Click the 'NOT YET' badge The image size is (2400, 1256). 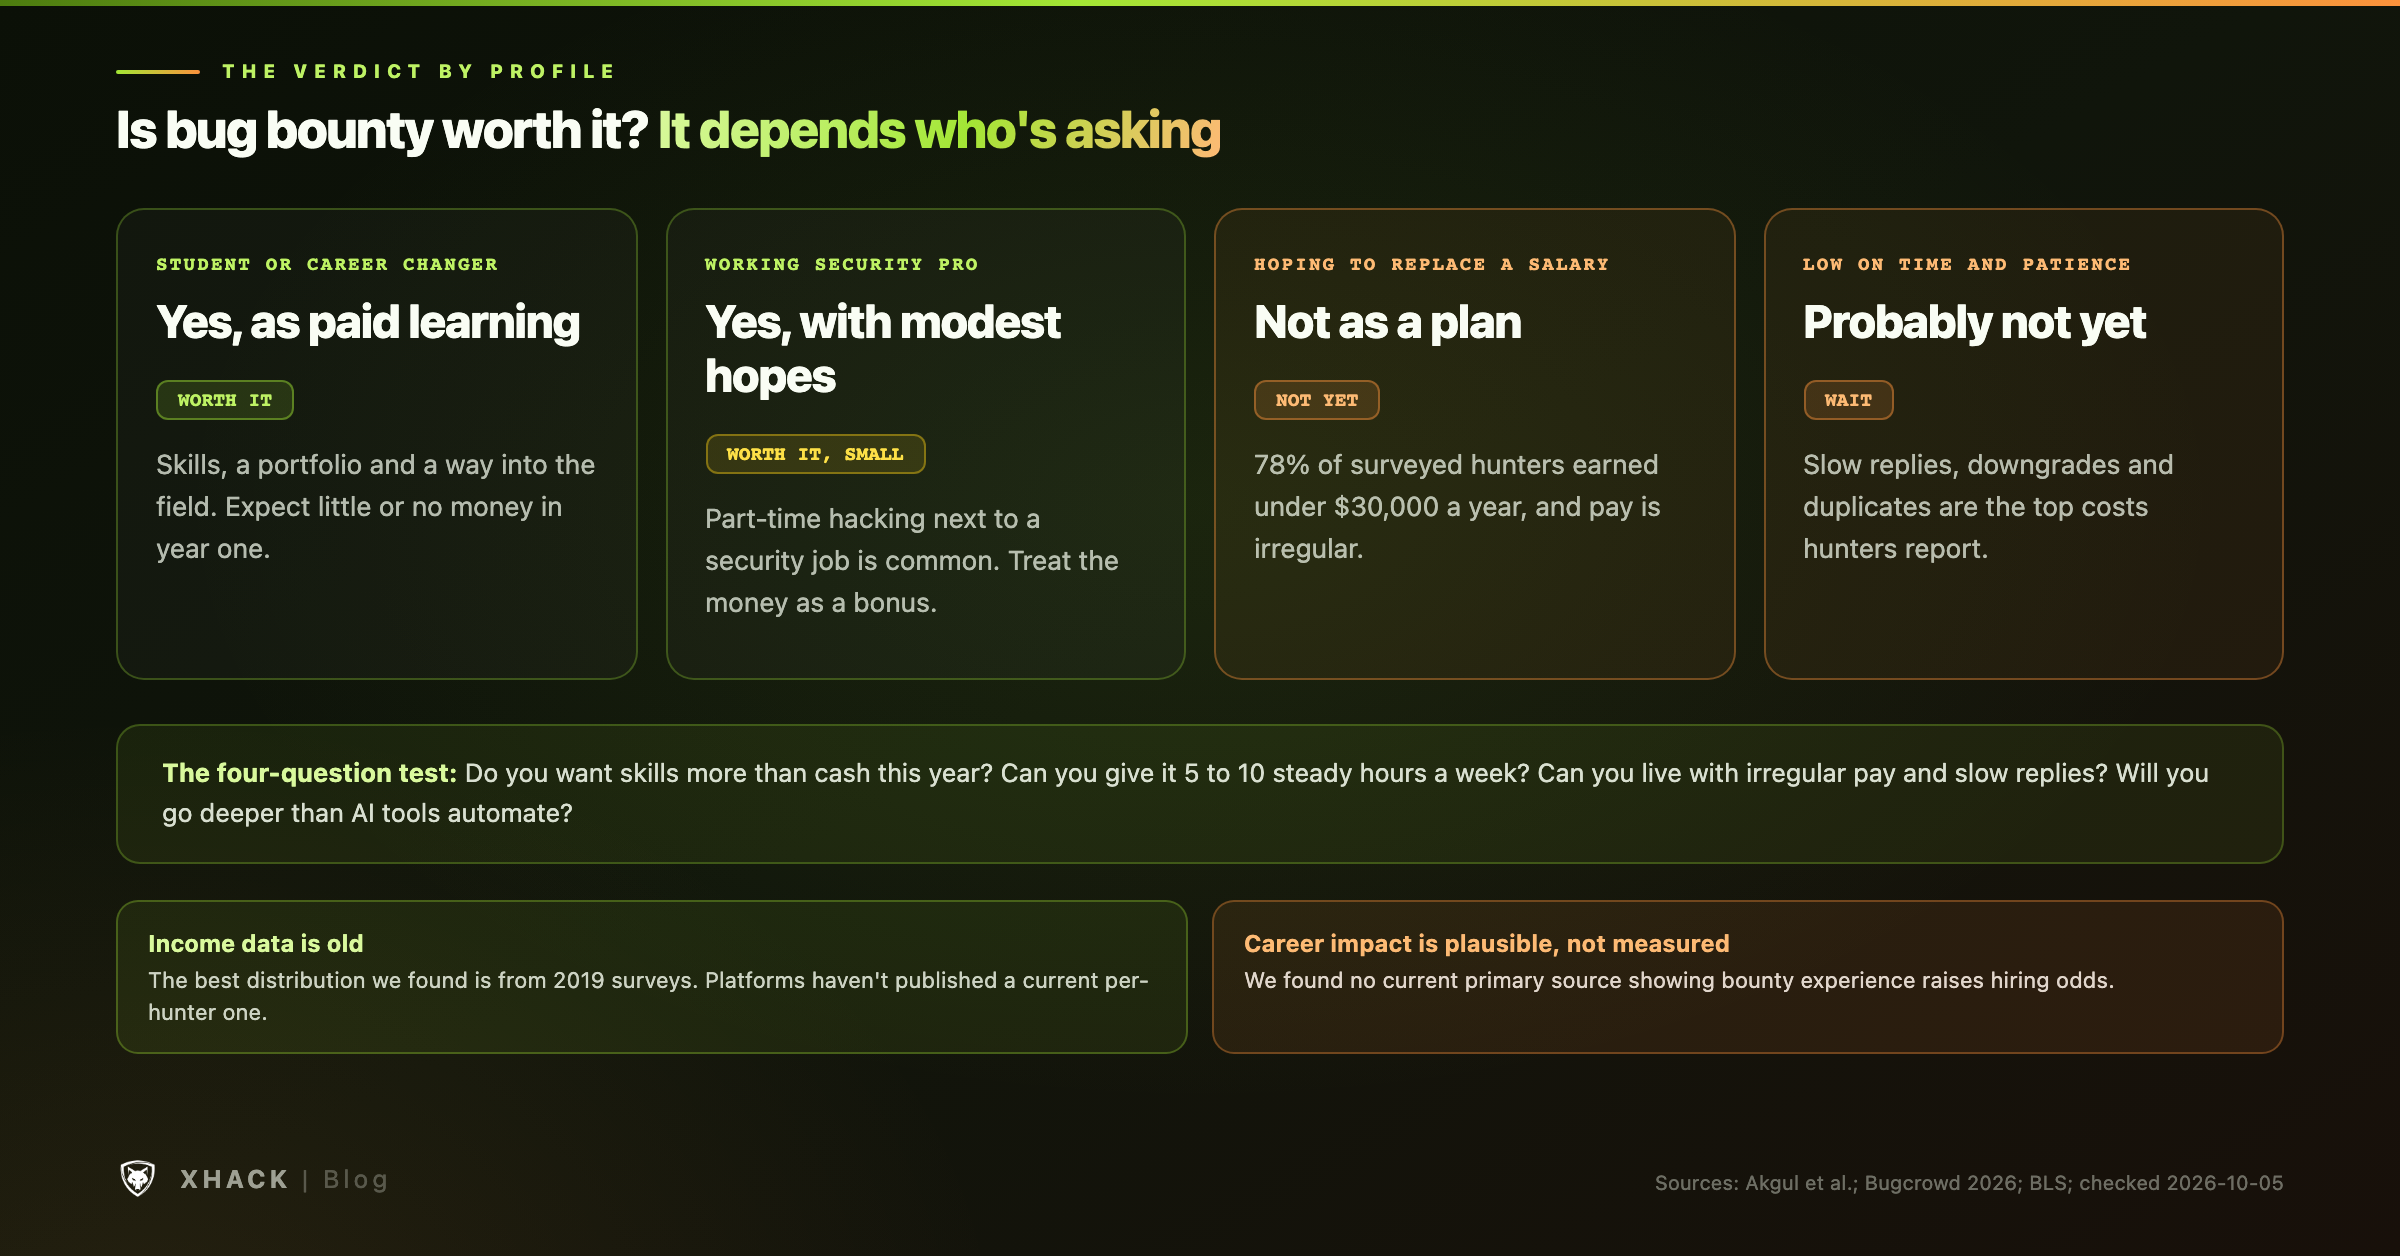coord(1317,400)
